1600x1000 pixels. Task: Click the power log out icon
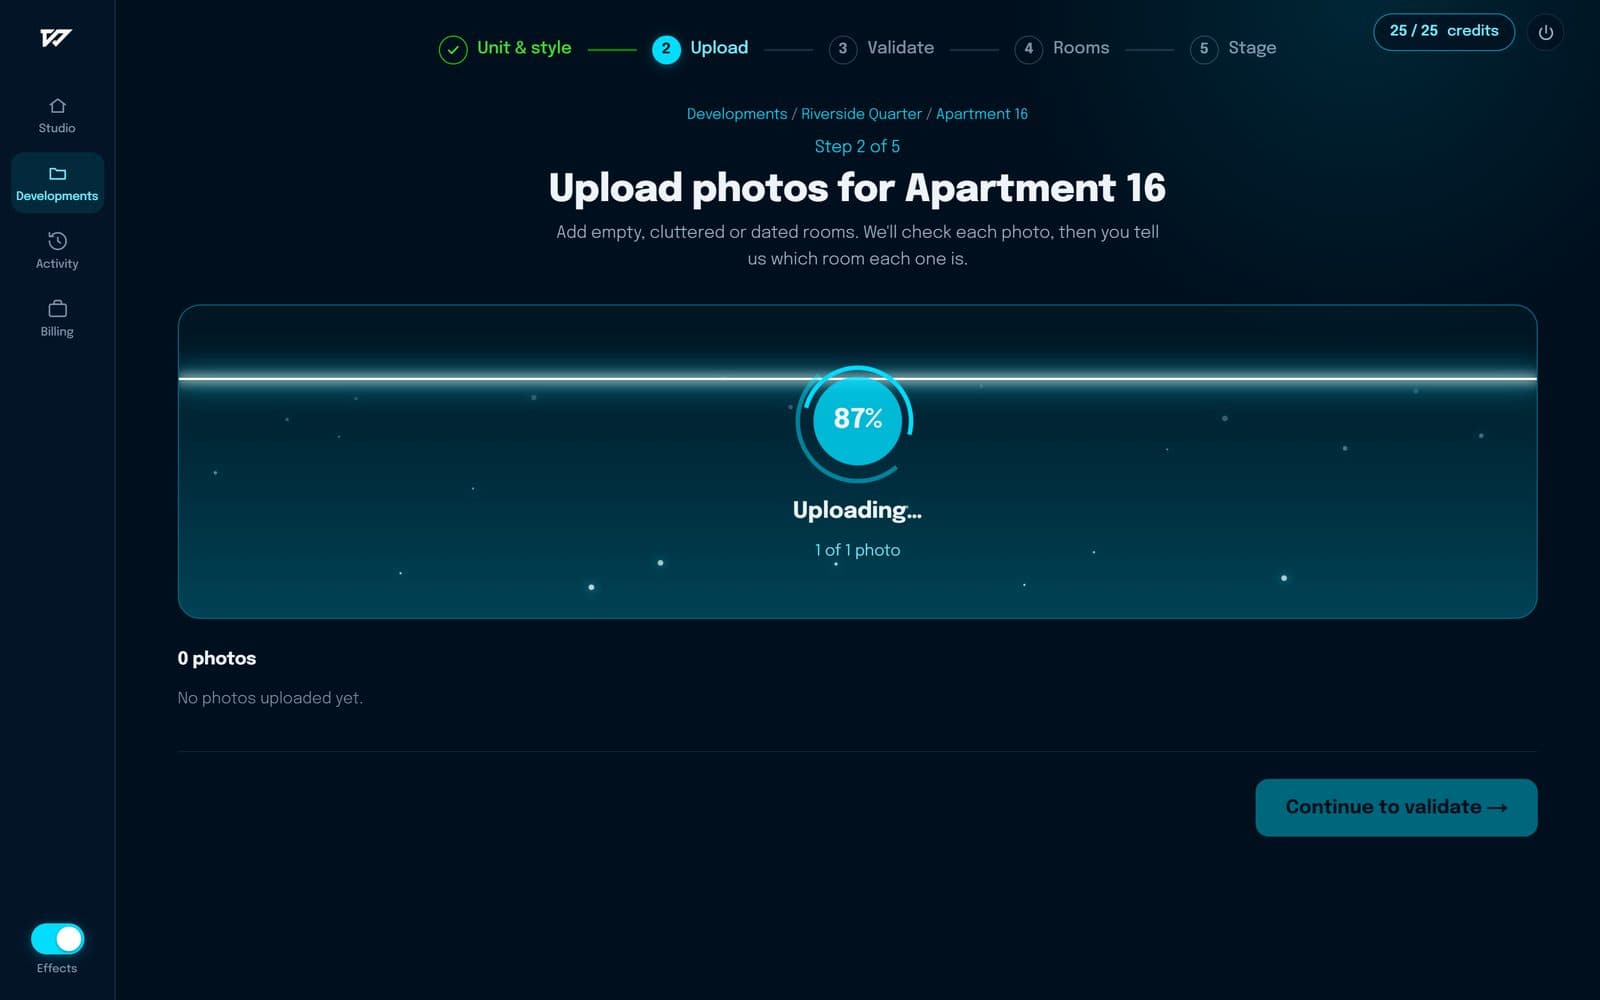[x=1545, y=33]
